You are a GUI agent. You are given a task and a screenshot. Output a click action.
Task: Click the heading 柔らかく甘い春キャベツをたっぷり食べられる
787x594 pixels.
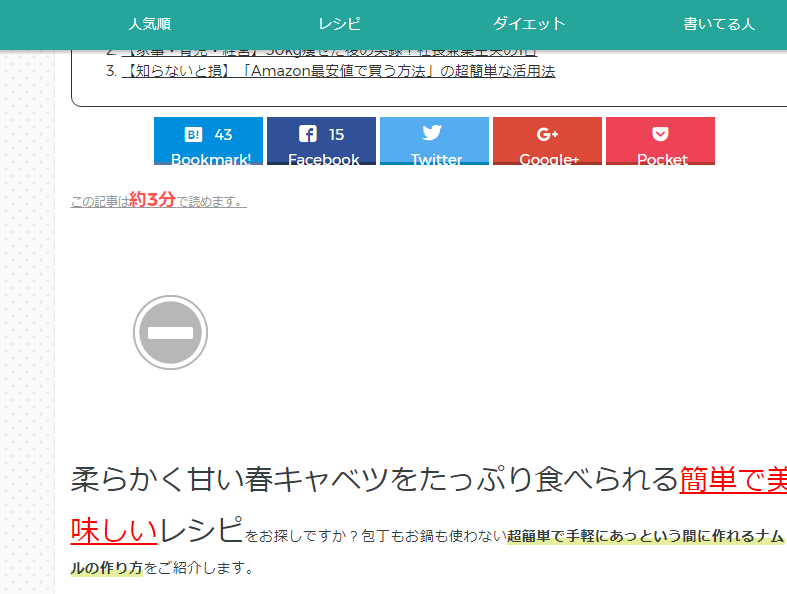[x=374, y=480]
